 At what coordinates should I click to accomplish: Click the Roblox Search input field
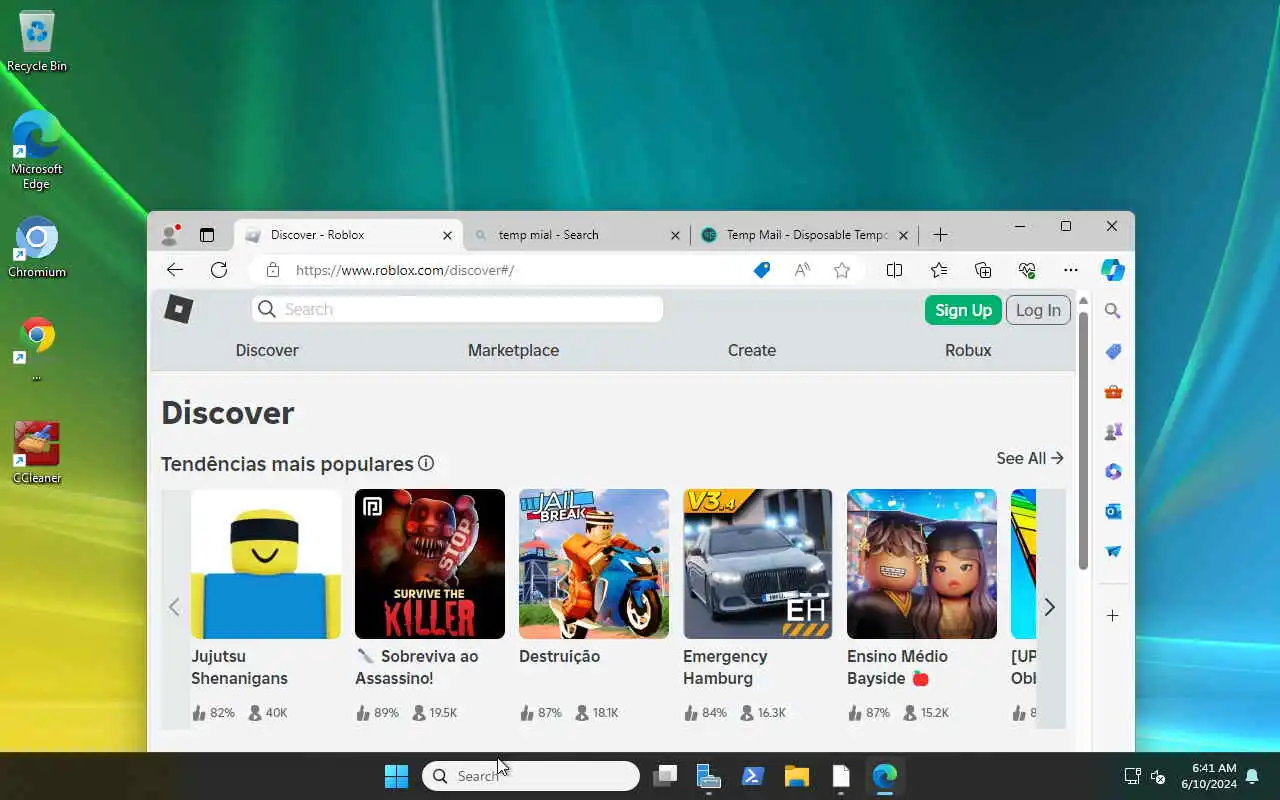pos(458,309)
